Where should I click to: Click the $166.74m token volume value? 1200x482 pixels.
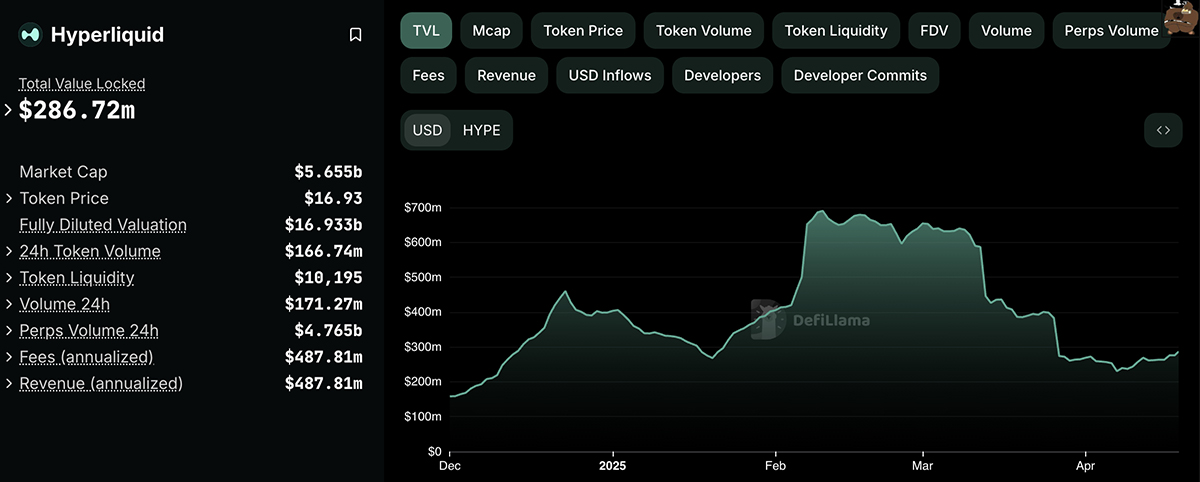click(x=323, y=251)
